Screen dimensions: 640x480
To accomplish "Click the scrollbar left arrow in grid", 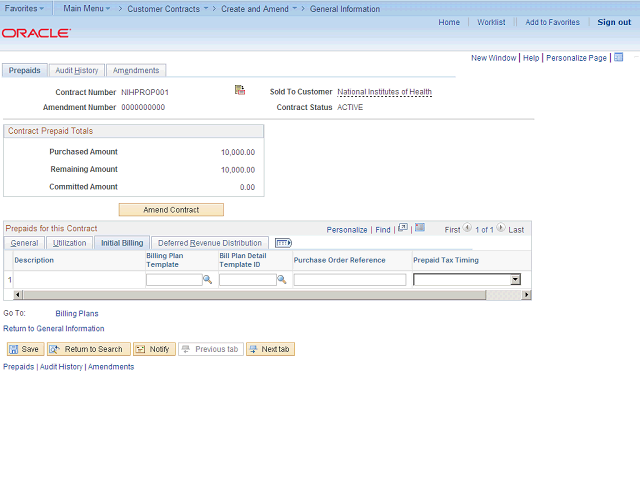I will point(18,295).
